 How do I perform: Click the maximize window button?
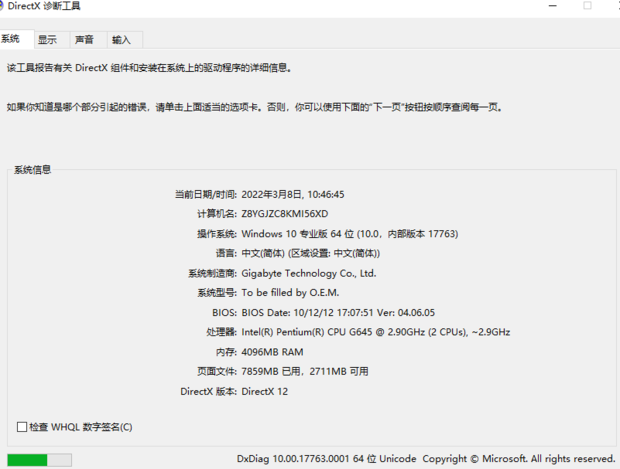tap(588, 6)
